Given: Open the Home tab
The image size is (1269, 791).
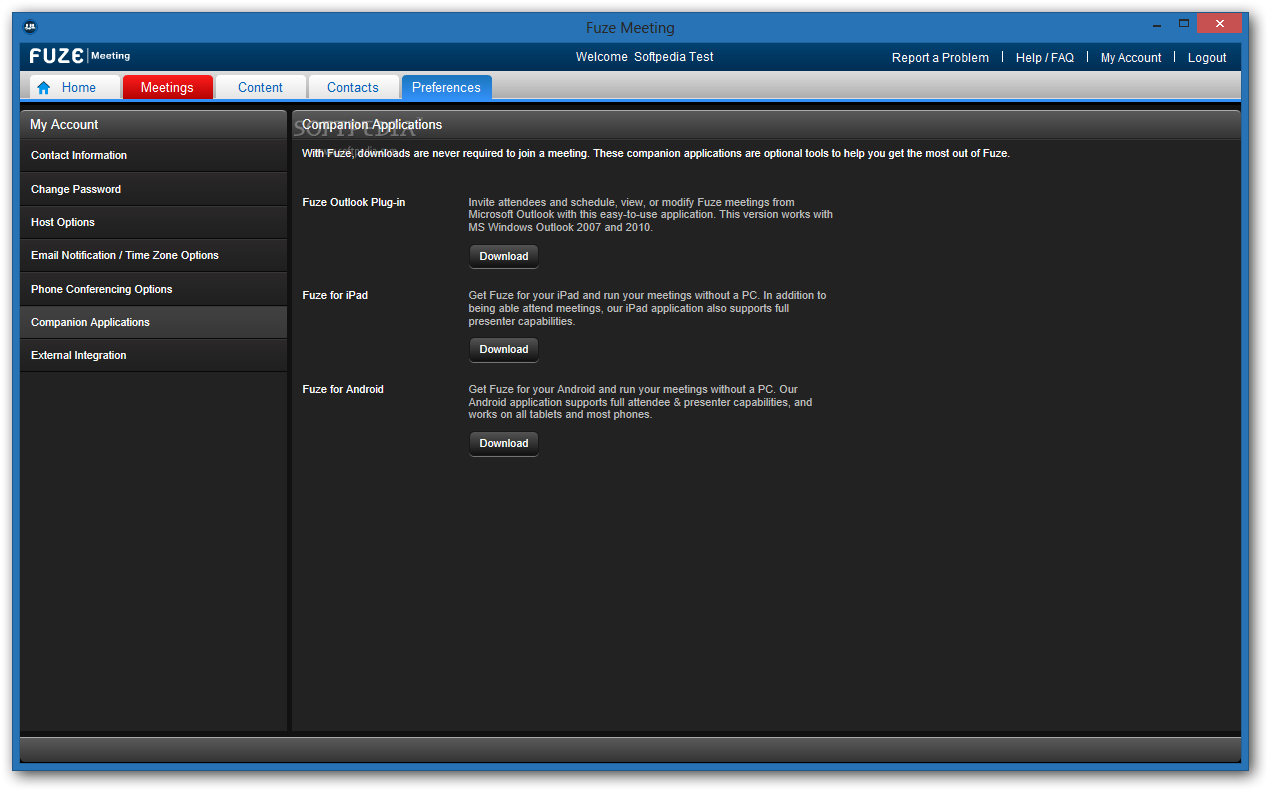Looking at the screenshot, I should click(x=75, y=88).
